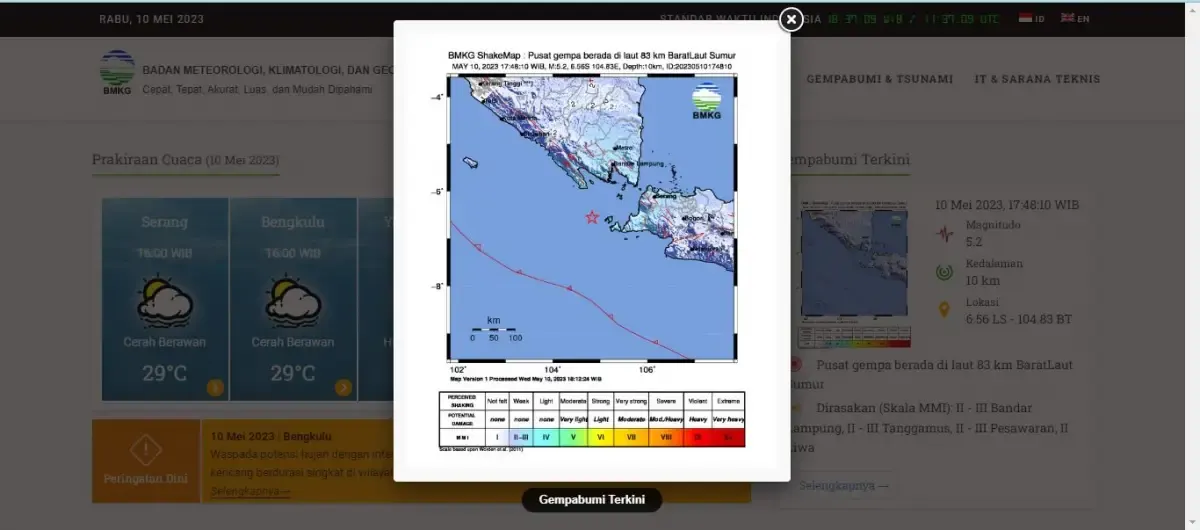This screenshot has width=1200, height=530.
Task: Click the coordinates 6.56 LS - 104.83 BT
Action: 1019,319
